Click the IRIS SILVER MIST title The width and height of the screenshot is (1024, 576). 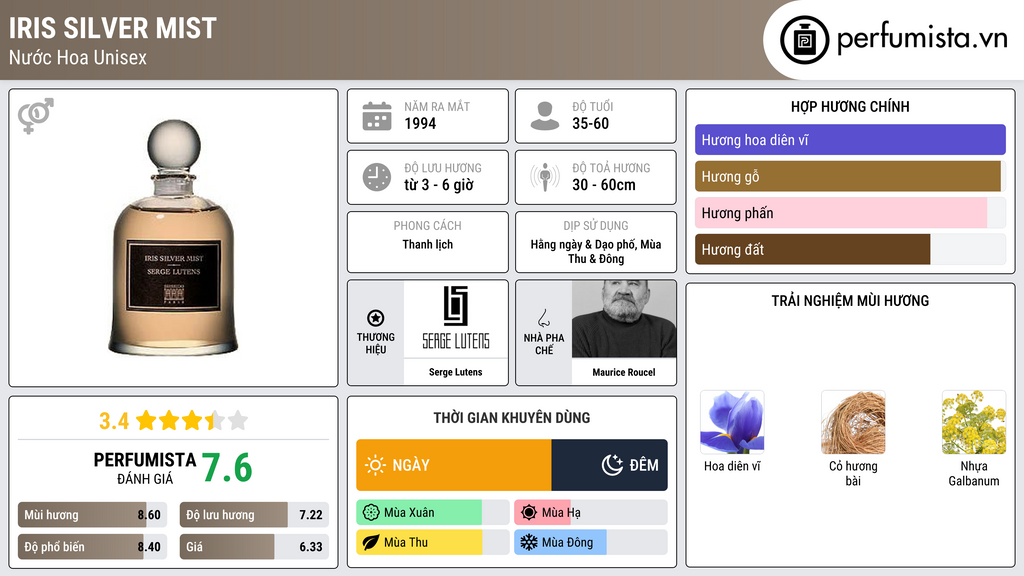click(112, 28)
